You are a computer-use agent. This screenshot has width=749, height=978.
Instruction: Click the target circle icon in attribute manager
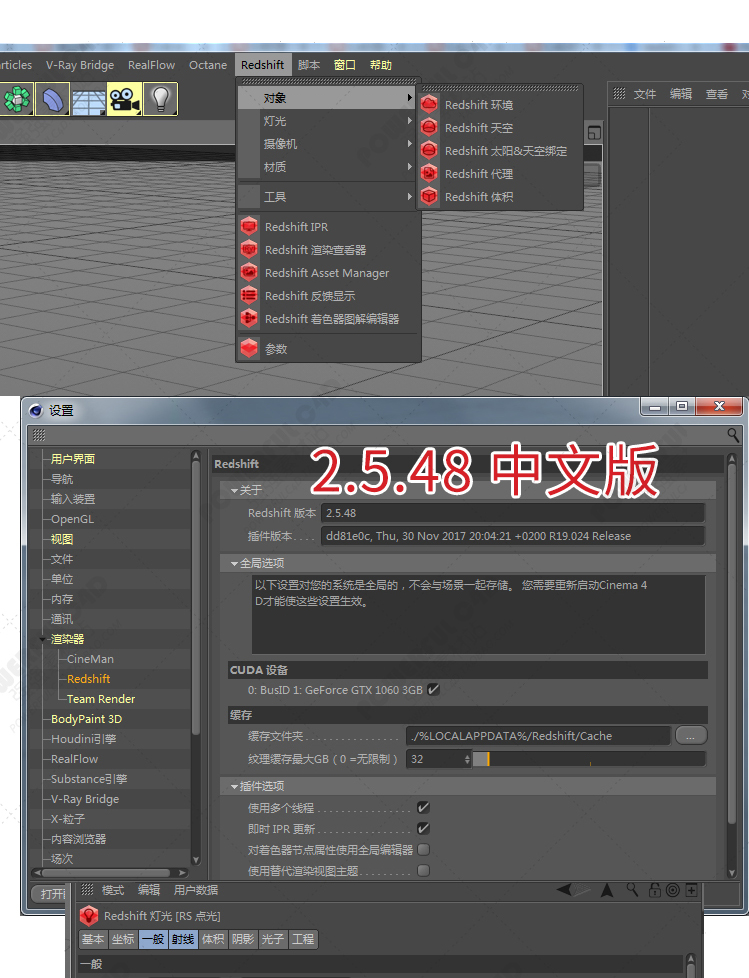click(x=672, y=890)
